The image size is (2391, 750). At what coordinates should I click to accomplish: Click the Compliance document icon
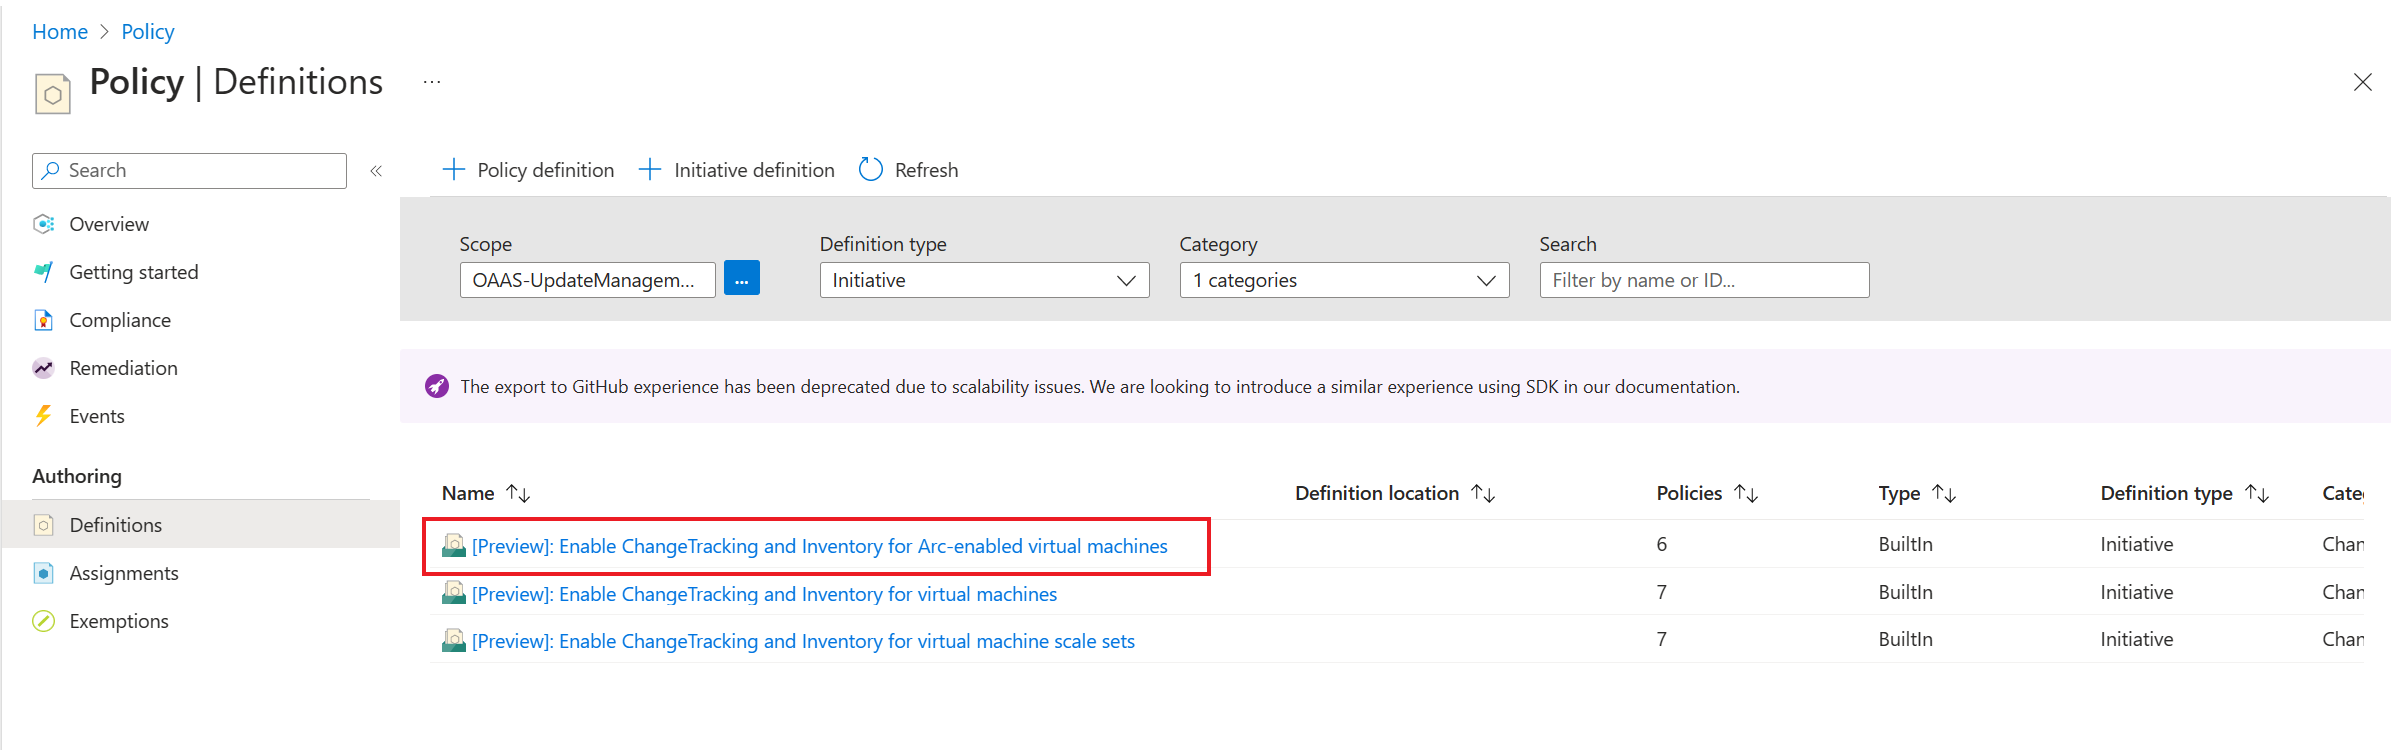(x=44, y=320)
